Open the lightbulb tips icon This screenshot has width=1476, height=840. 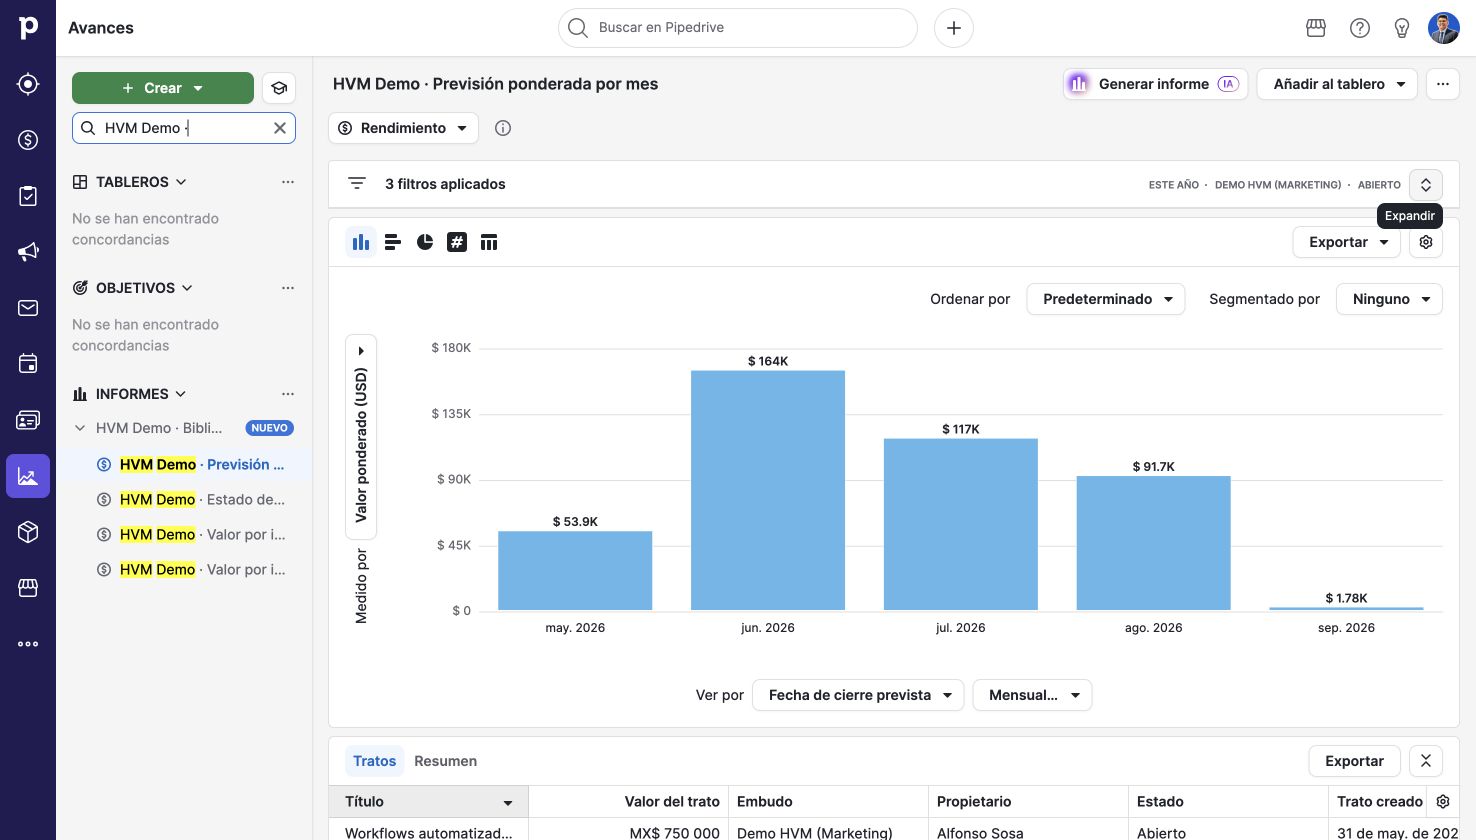(x=1402, y=28)
